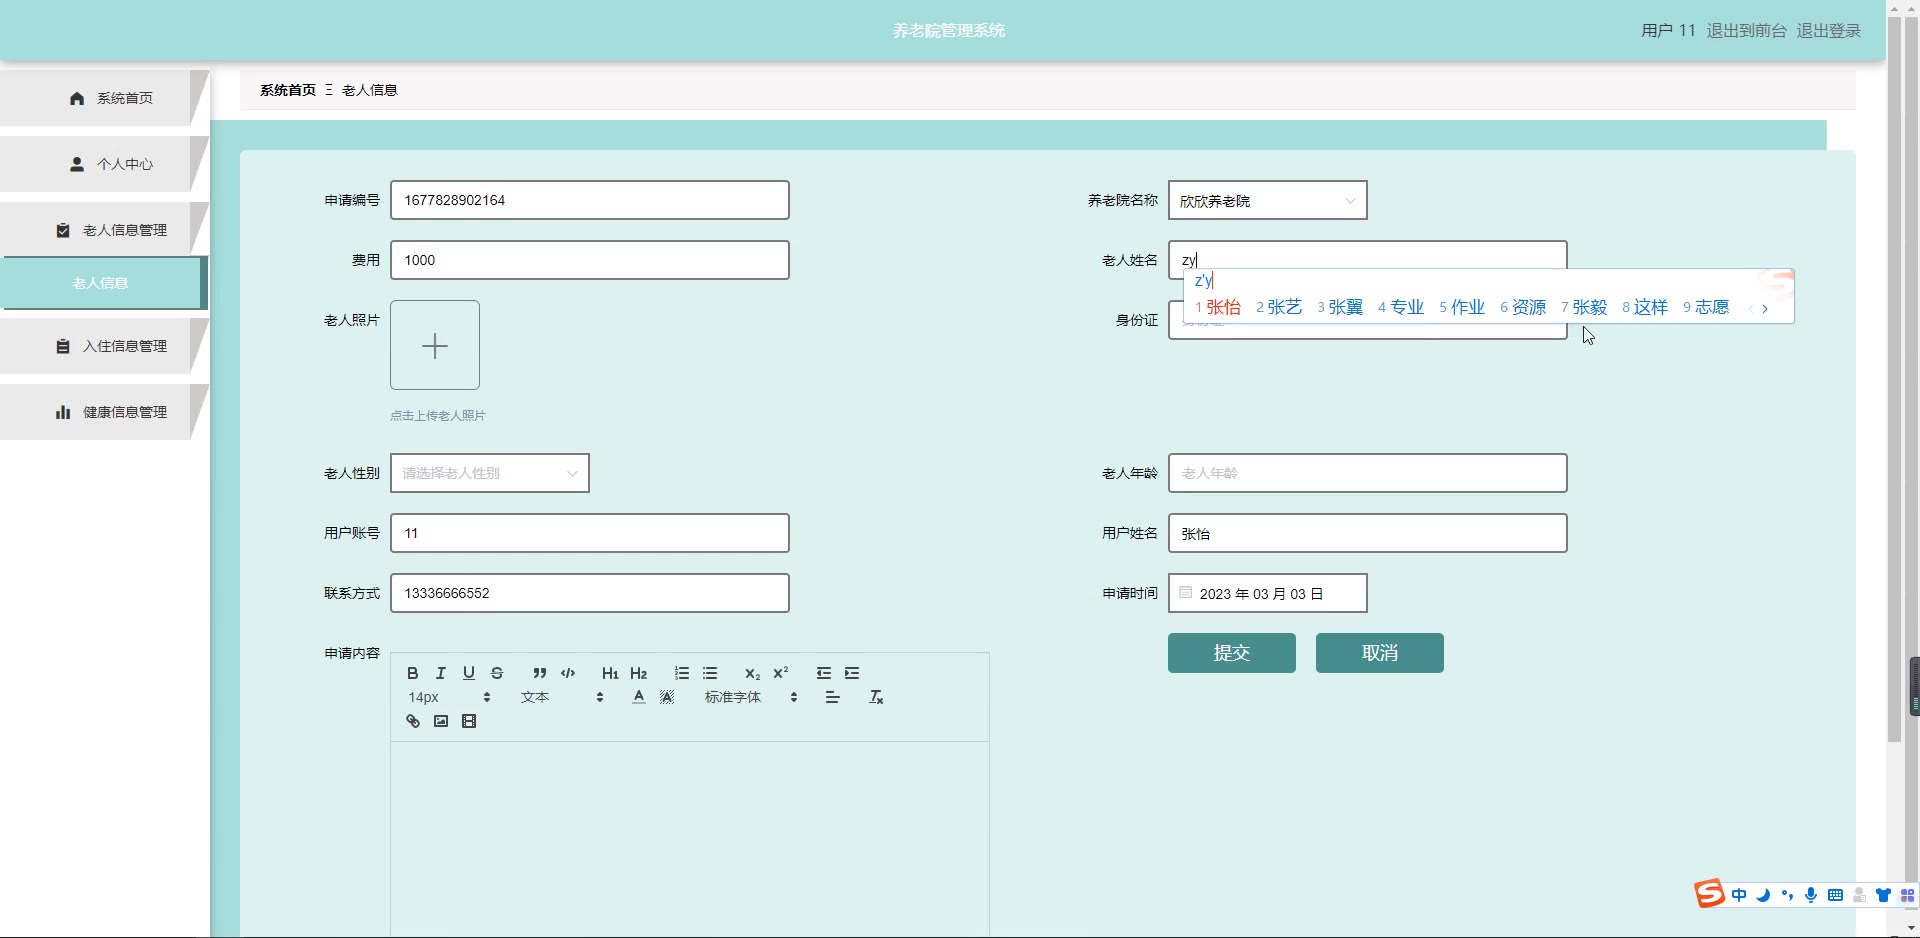Decrease indent in the editor
Screen dimensions: 1920x938
tap(824, 673)
